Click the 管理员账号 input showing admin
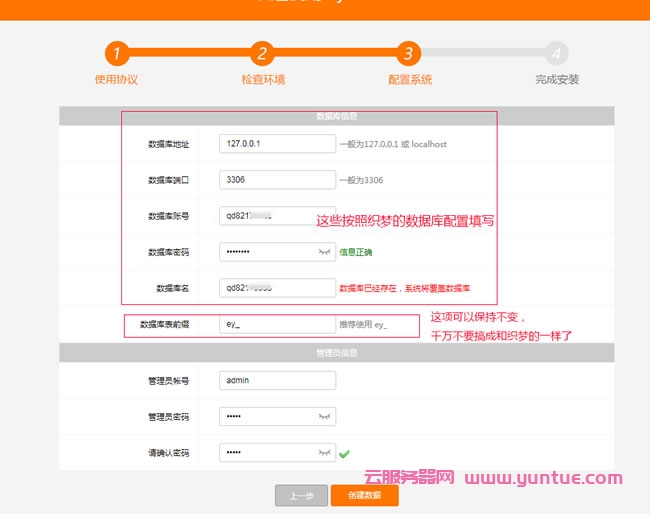The width and height of the screenshot is (650, 514). click(x=277, y=380)
